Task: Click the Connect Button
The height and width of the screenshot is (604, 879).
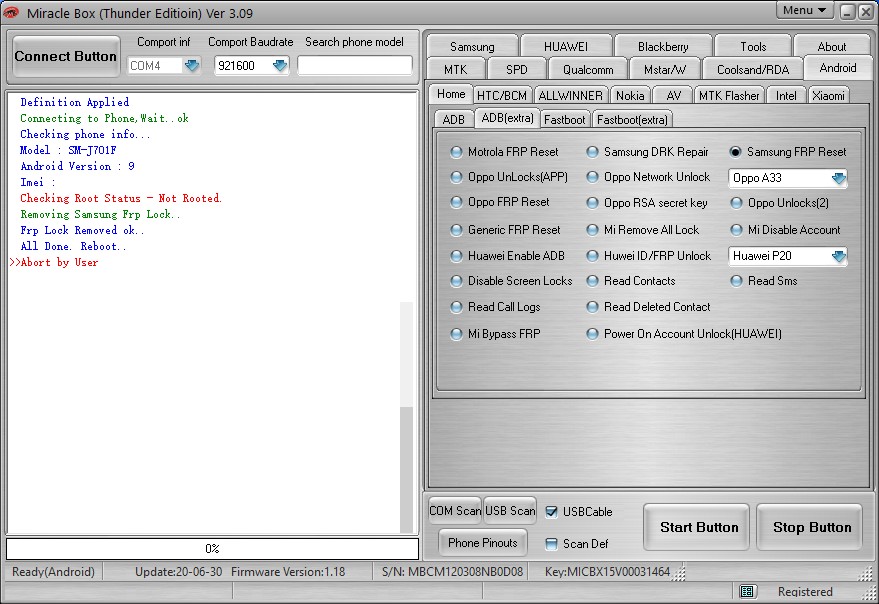Action: (x=66, y=56)
